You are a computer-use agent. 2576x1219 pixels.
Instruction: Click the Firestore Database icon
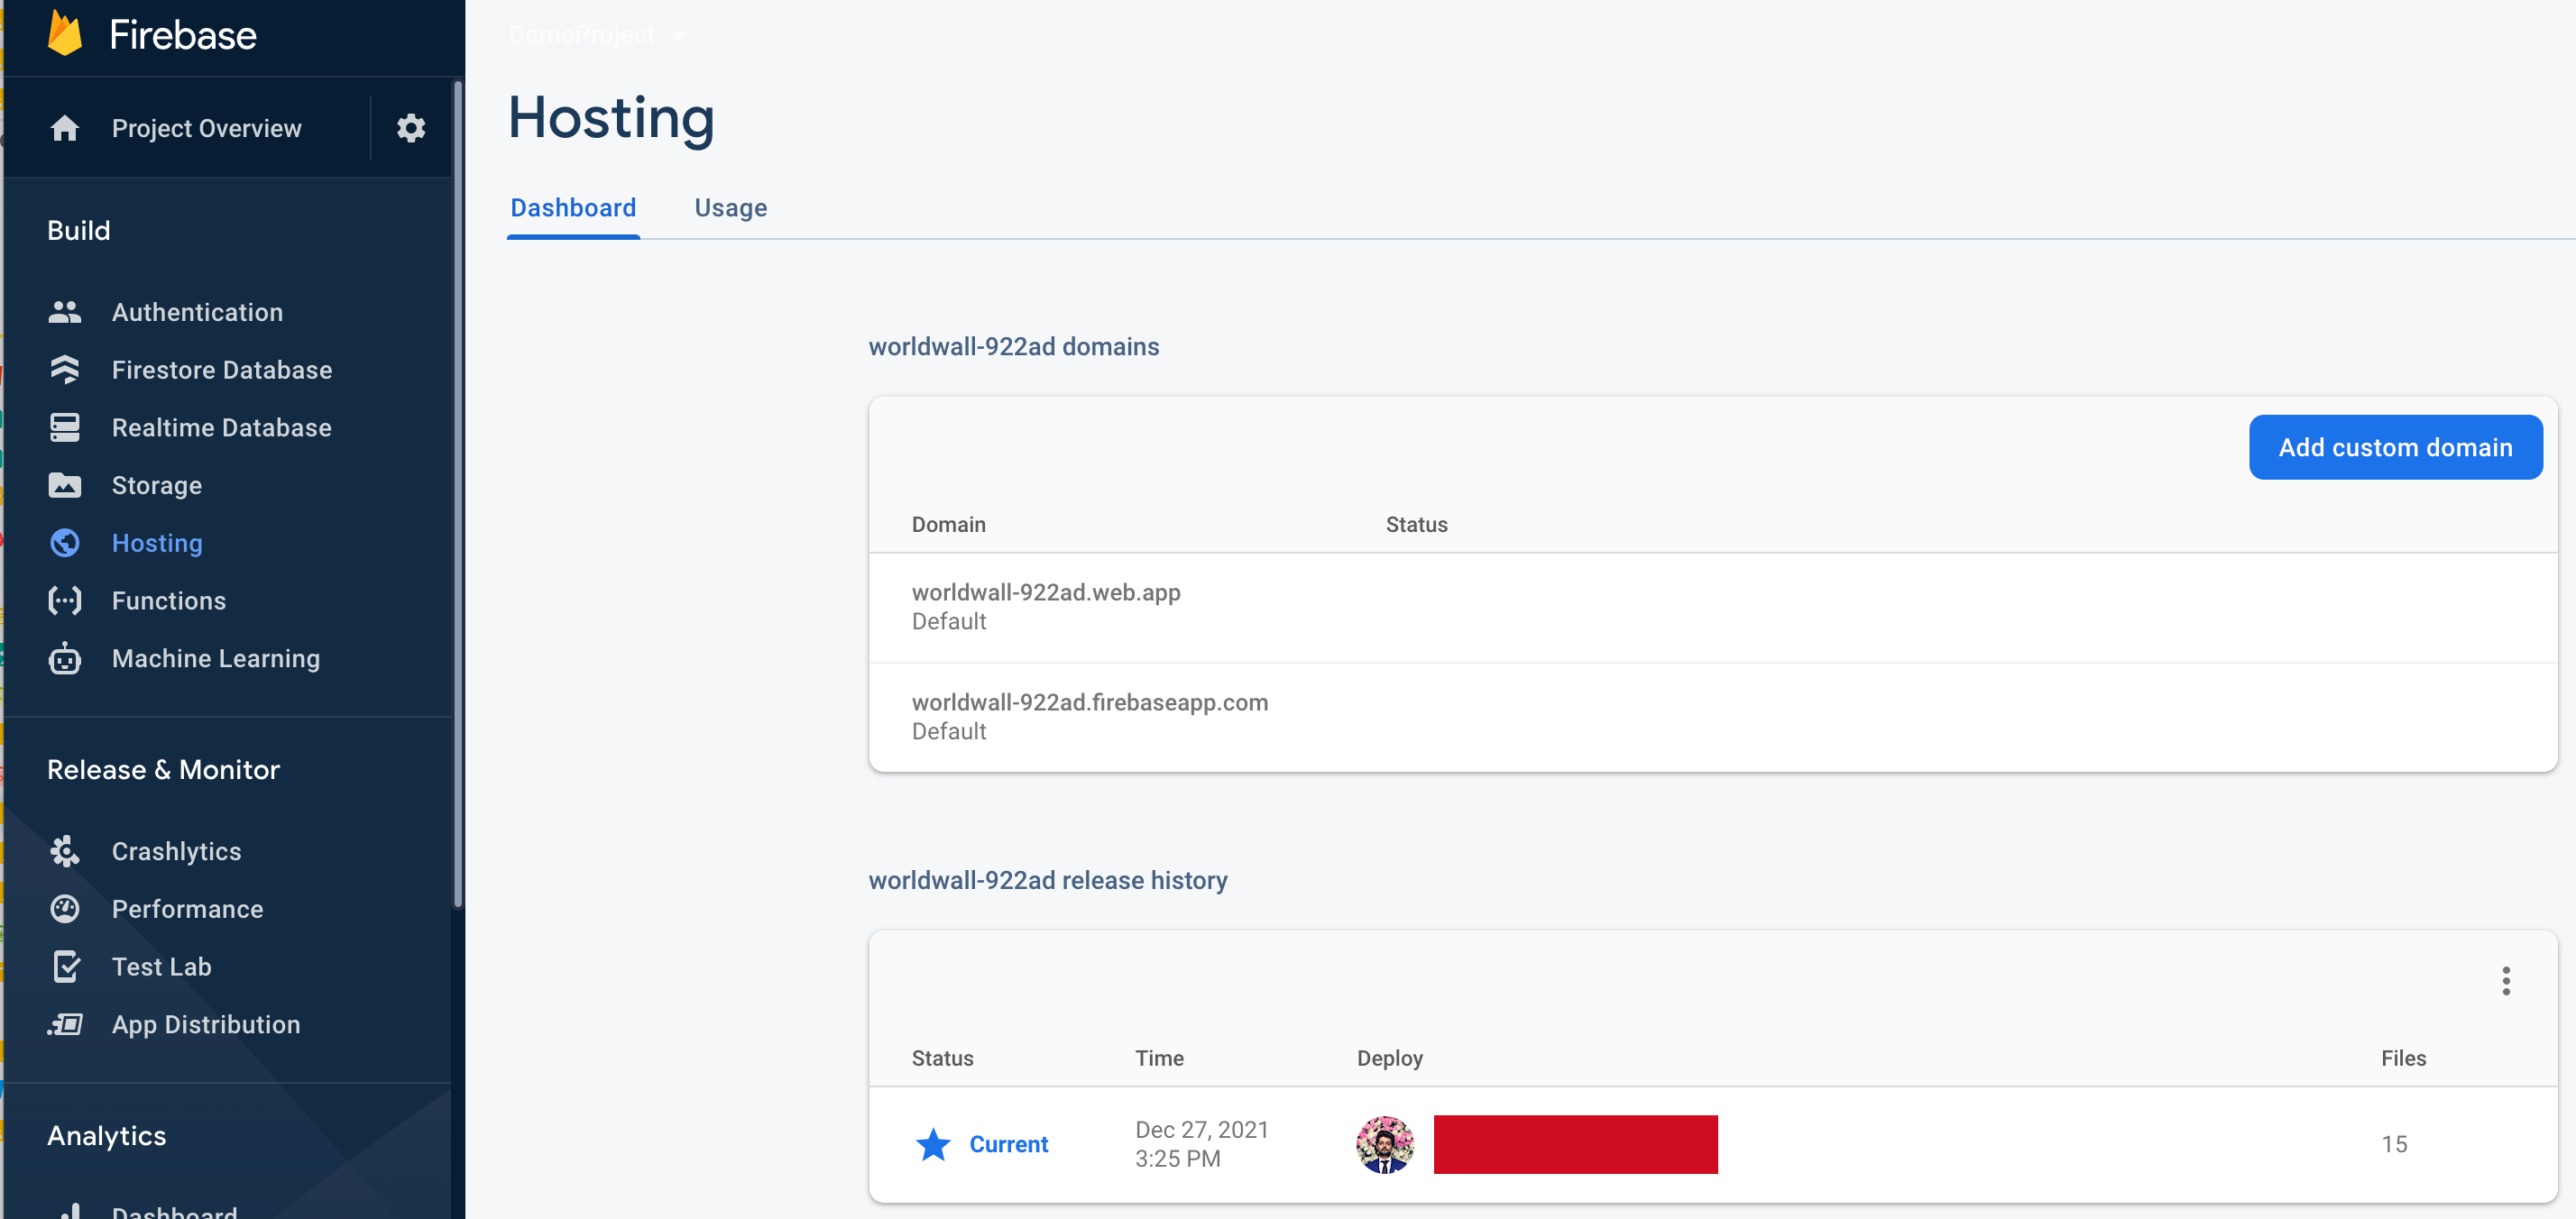point(65,370)
